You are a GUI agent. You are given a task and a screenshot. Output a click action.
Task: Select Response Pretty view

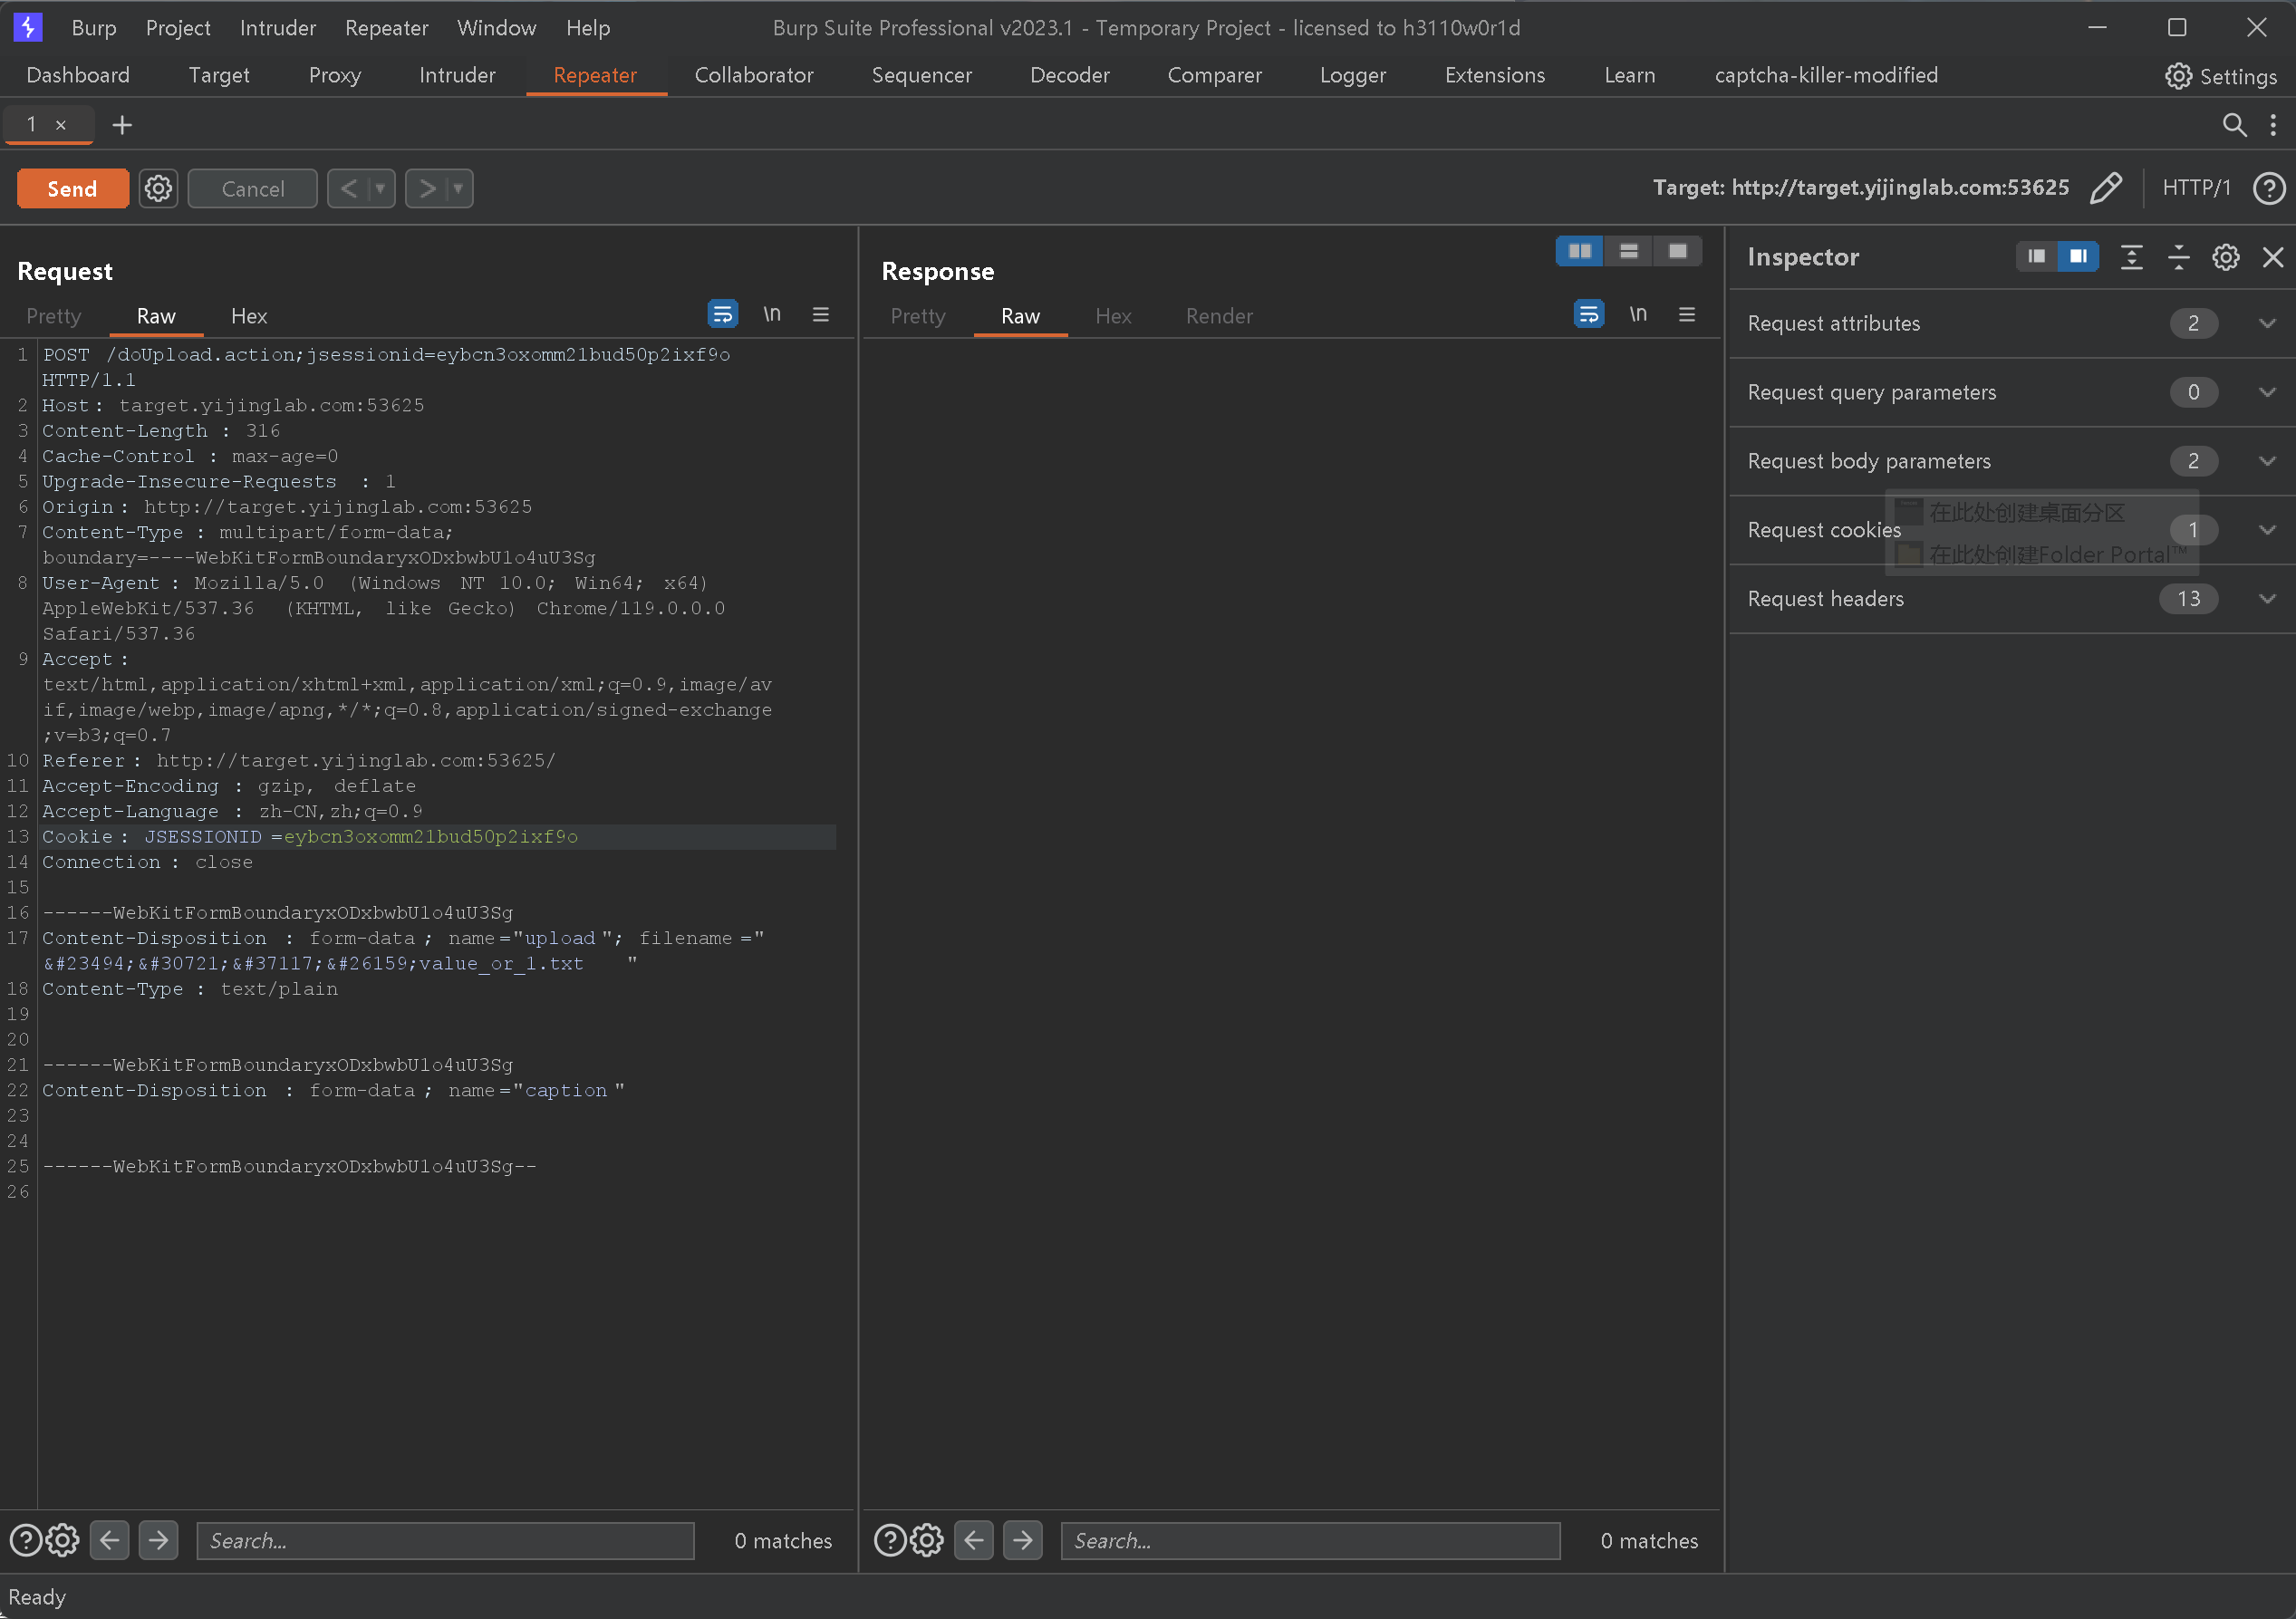pos(918,316)
